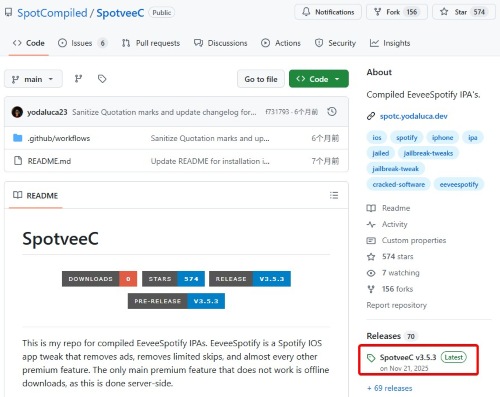
Task: Click the link icon beside spotc.yodaluca.dev
Action: click(x=371, y=116)
